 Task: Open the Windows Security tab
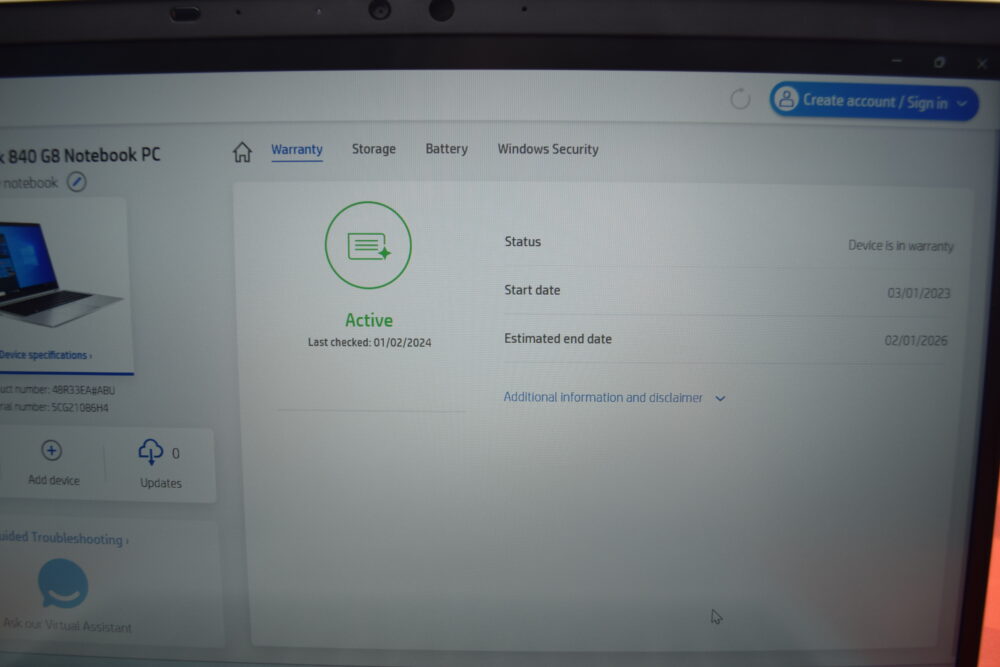point(548,149)
